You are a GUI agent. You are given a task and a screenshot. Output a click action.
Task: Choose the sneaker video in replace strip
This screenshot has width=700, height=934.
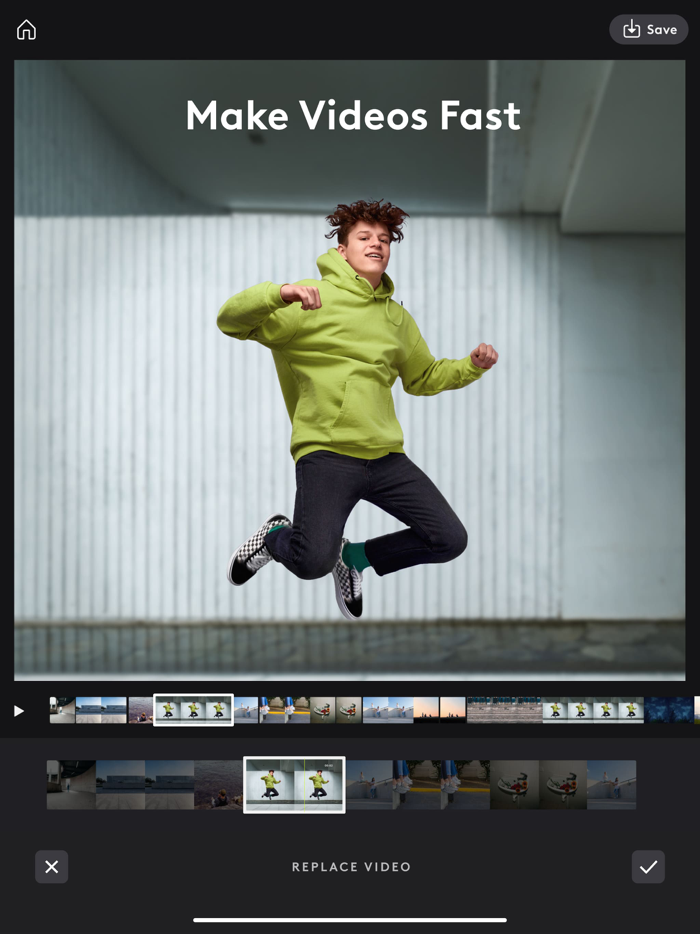539,784
